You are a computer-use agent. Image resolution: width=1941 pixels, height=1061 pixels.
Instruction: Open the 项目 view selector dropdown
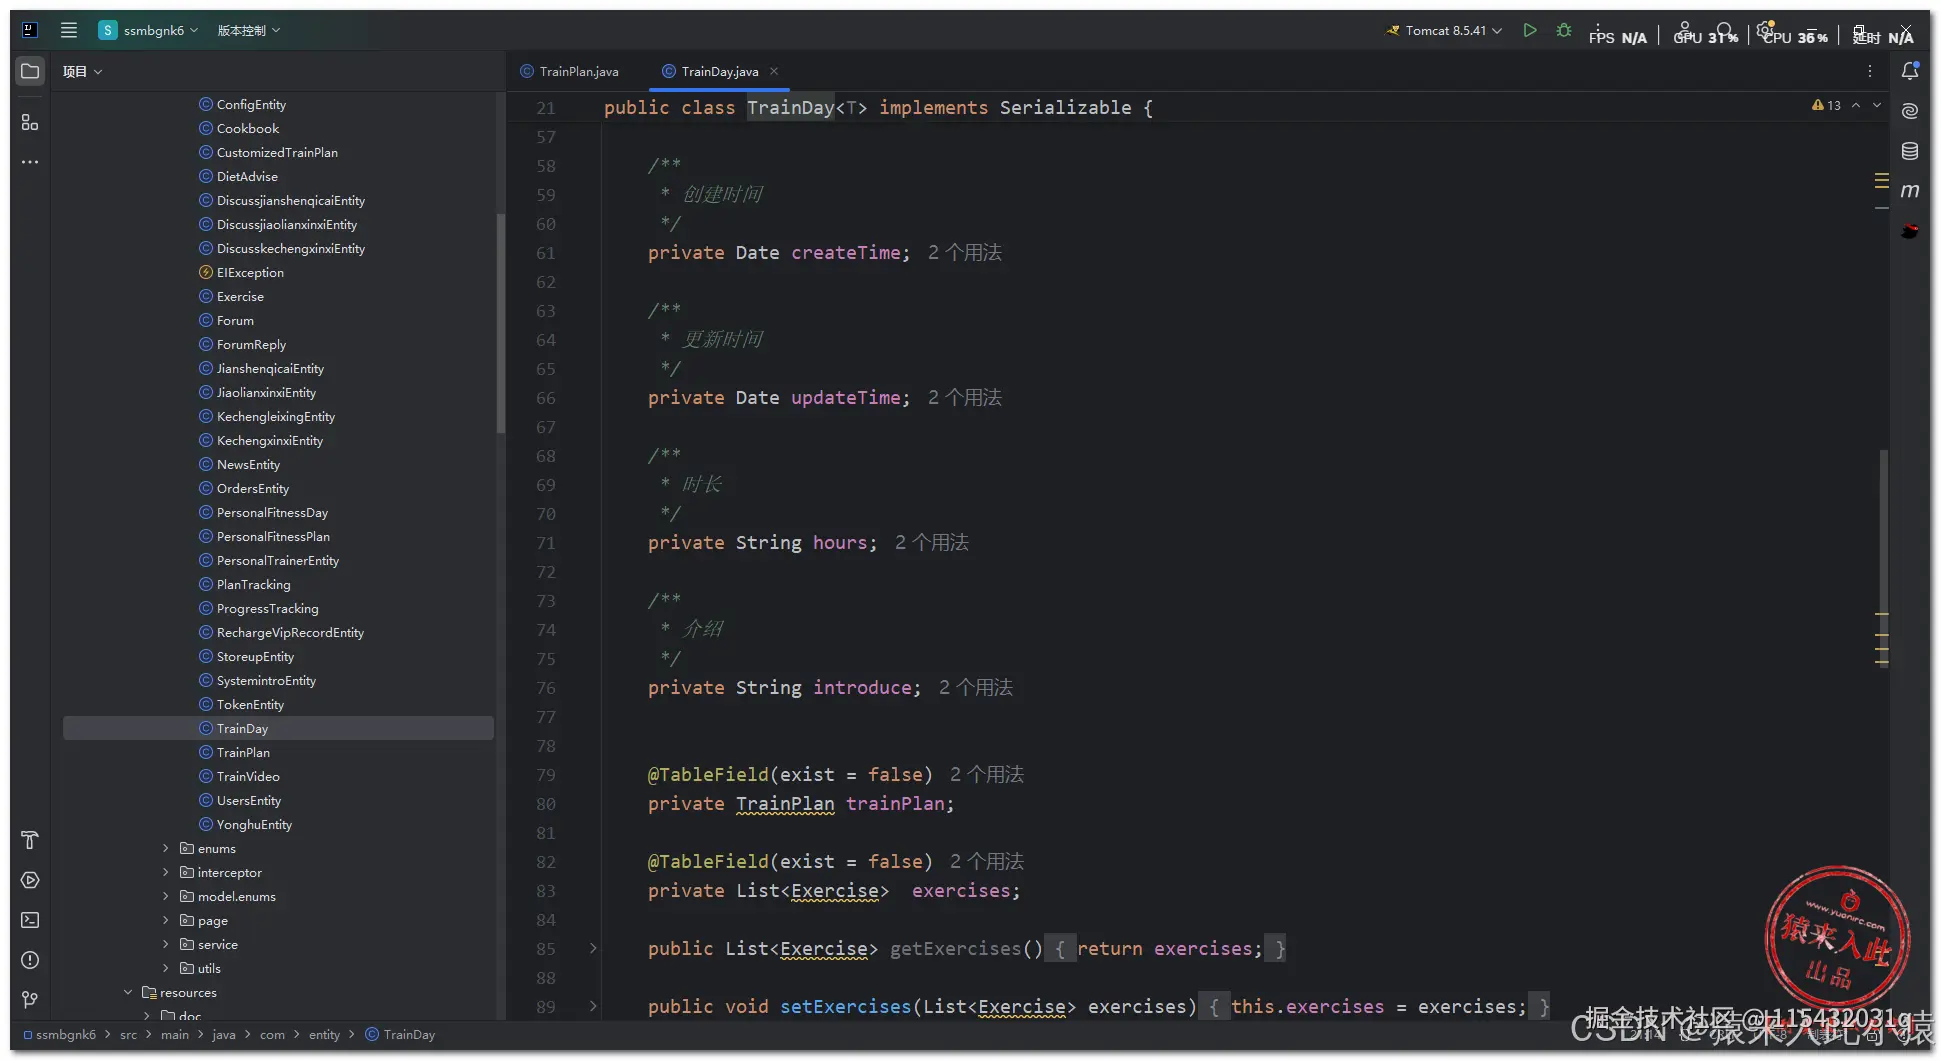(83, 71)
